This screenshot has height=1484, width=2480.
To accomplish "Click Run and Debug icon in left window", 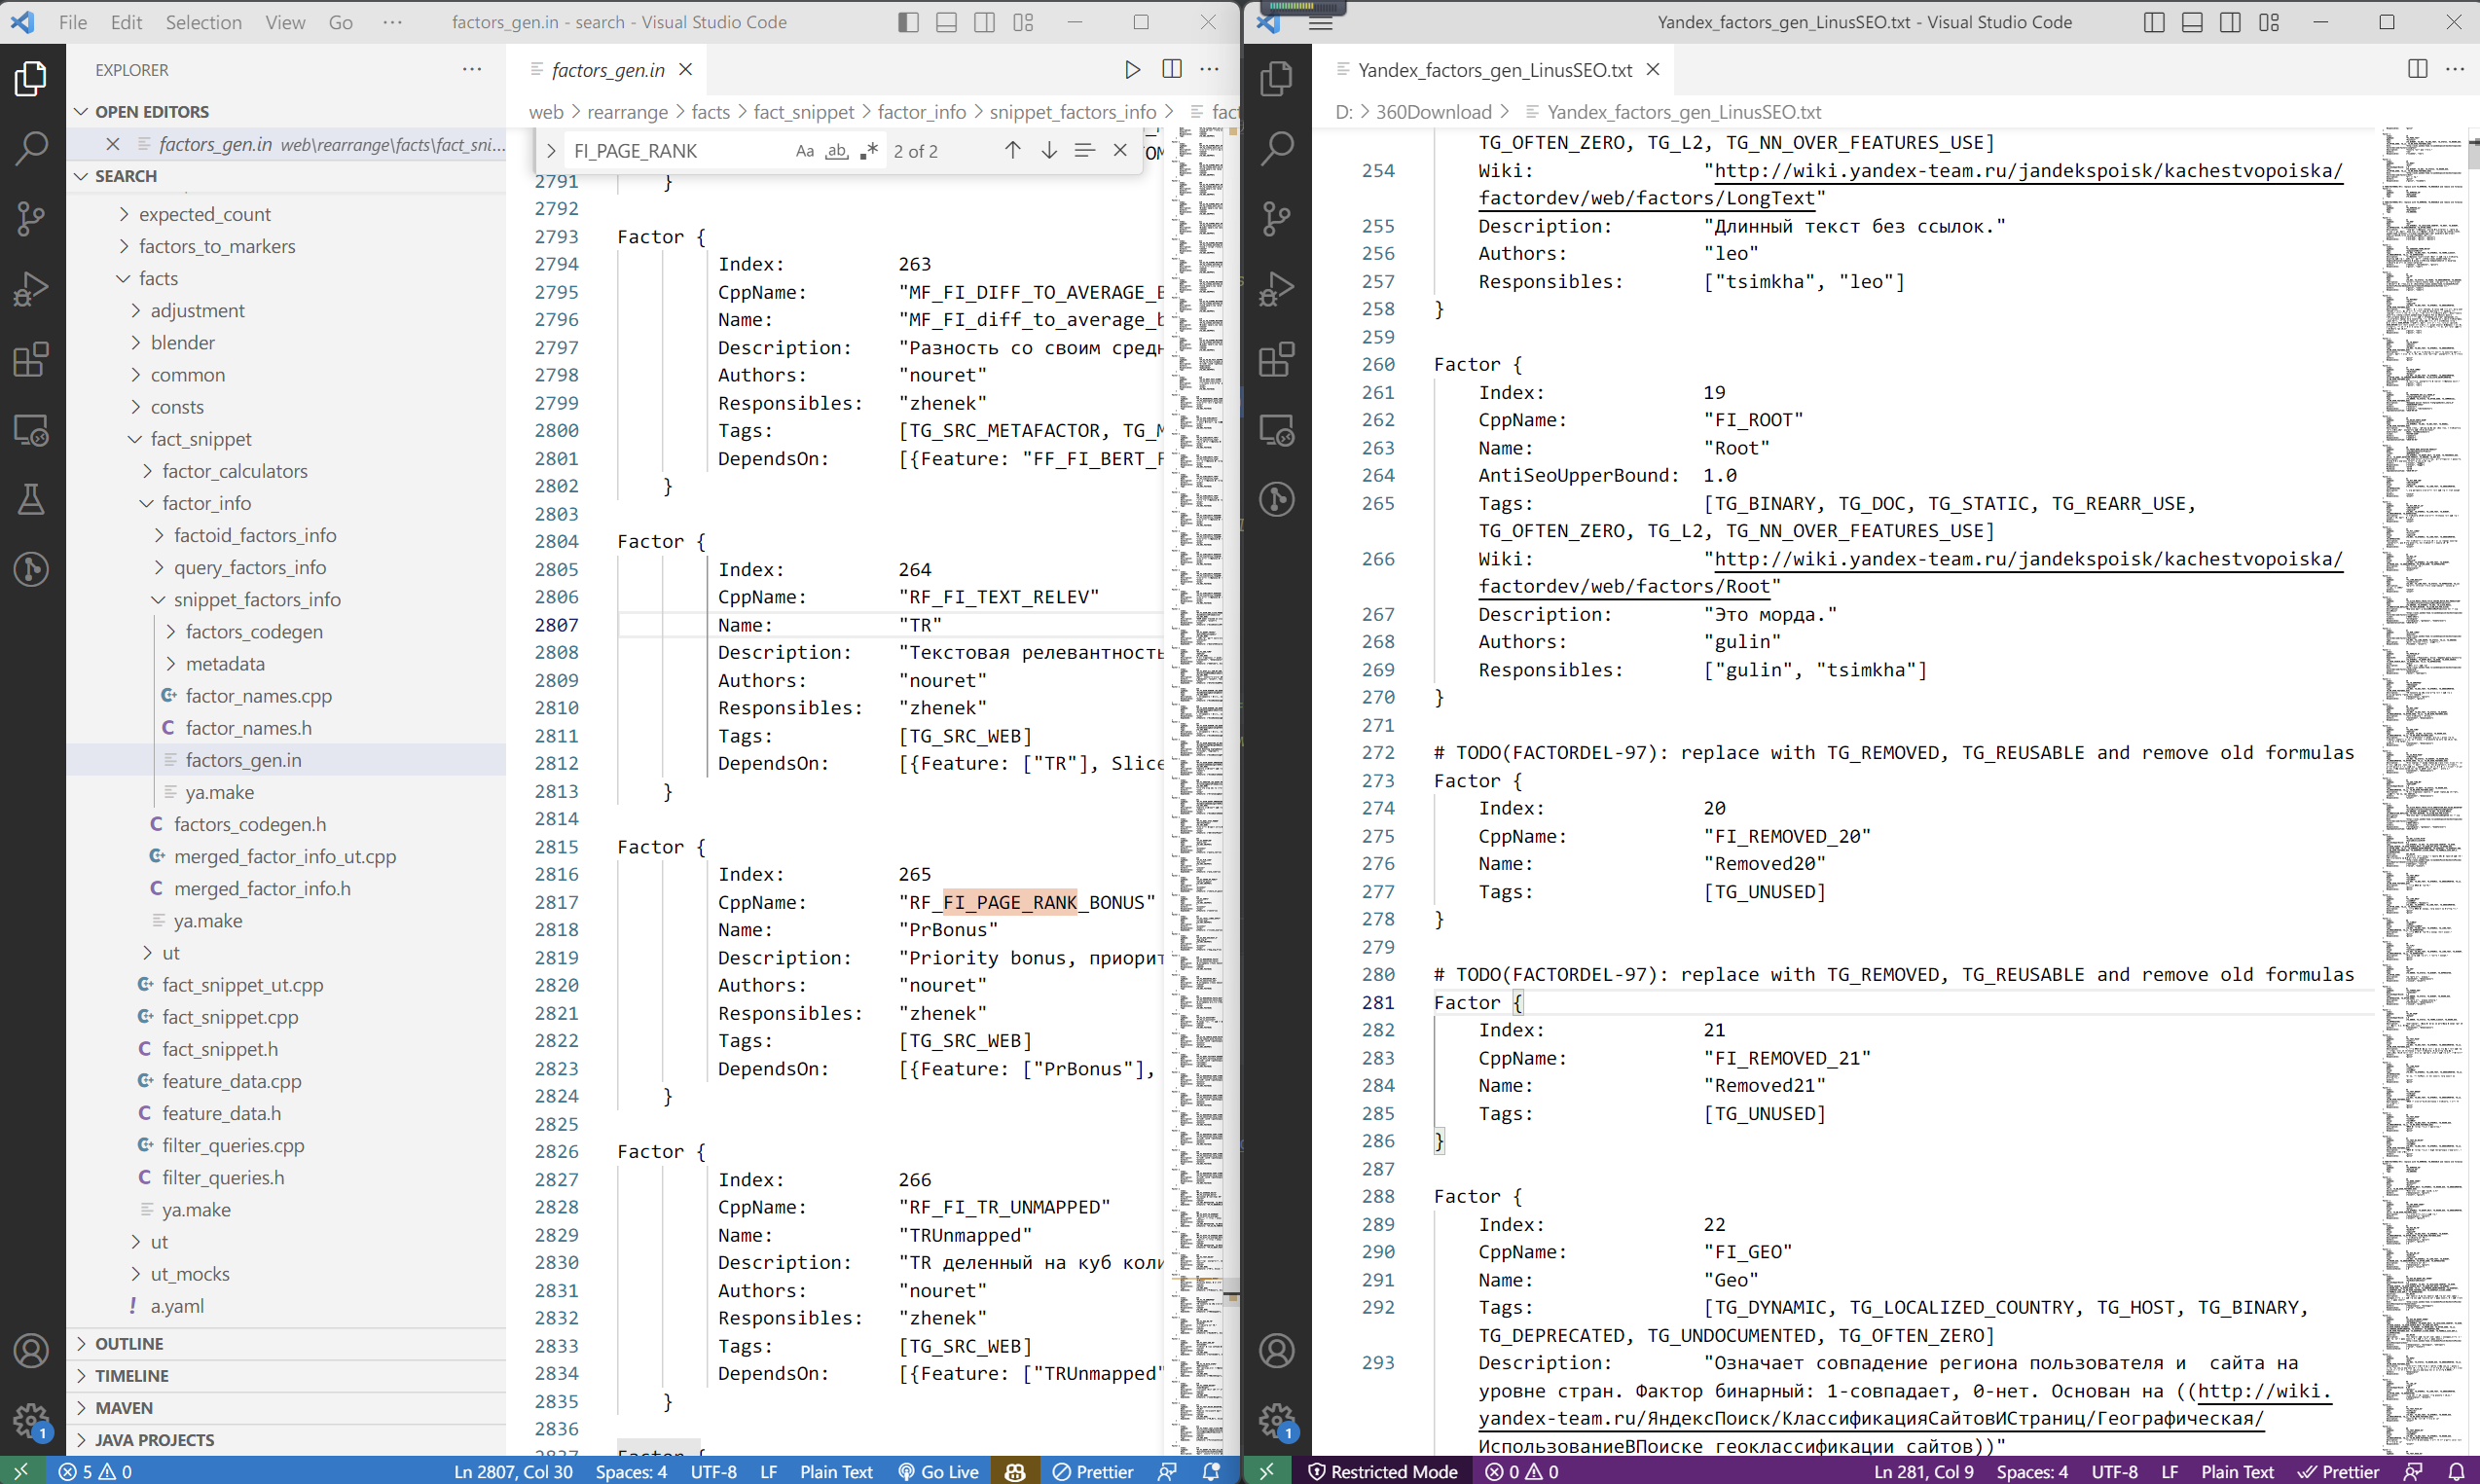I will [31, 289].
